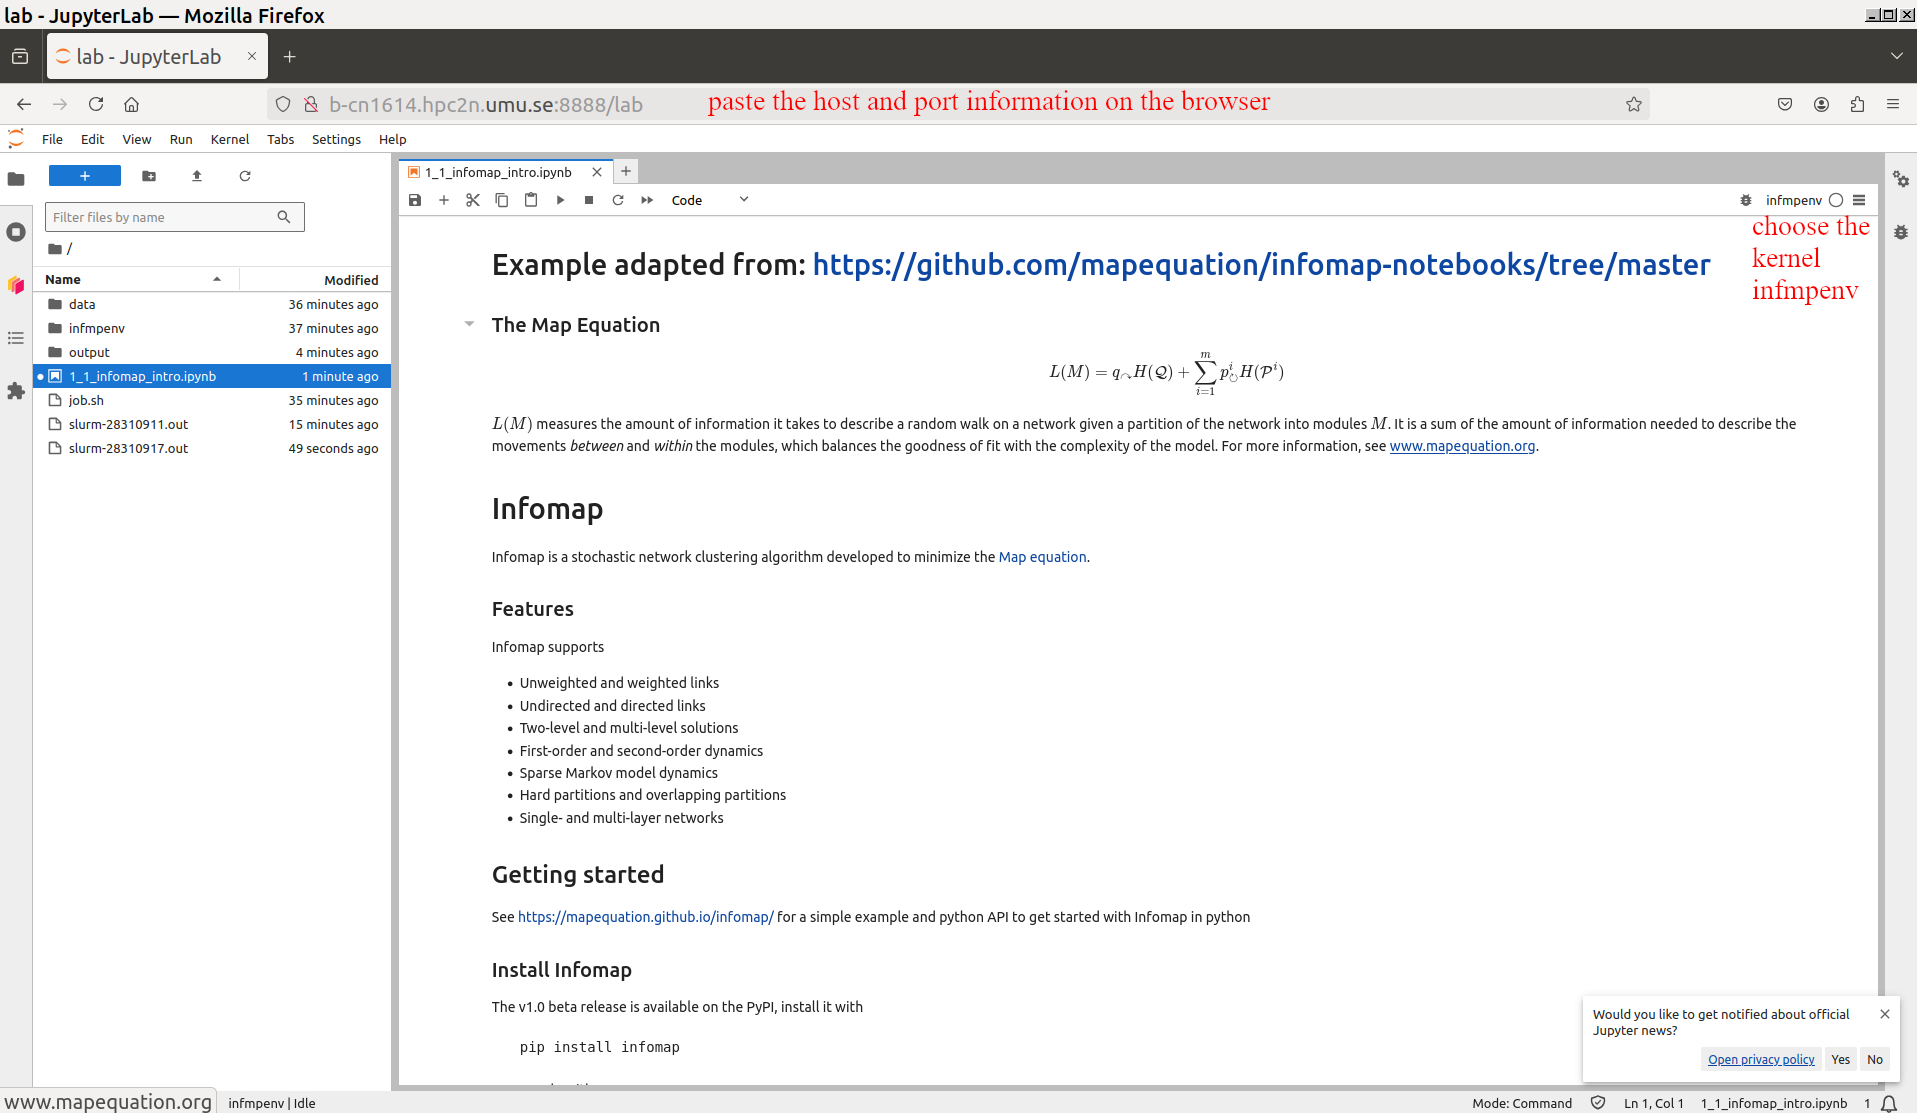Open the notebook toolbar hamburger menu icon
The image size is (1917, 1113).
click(1859, 200)
